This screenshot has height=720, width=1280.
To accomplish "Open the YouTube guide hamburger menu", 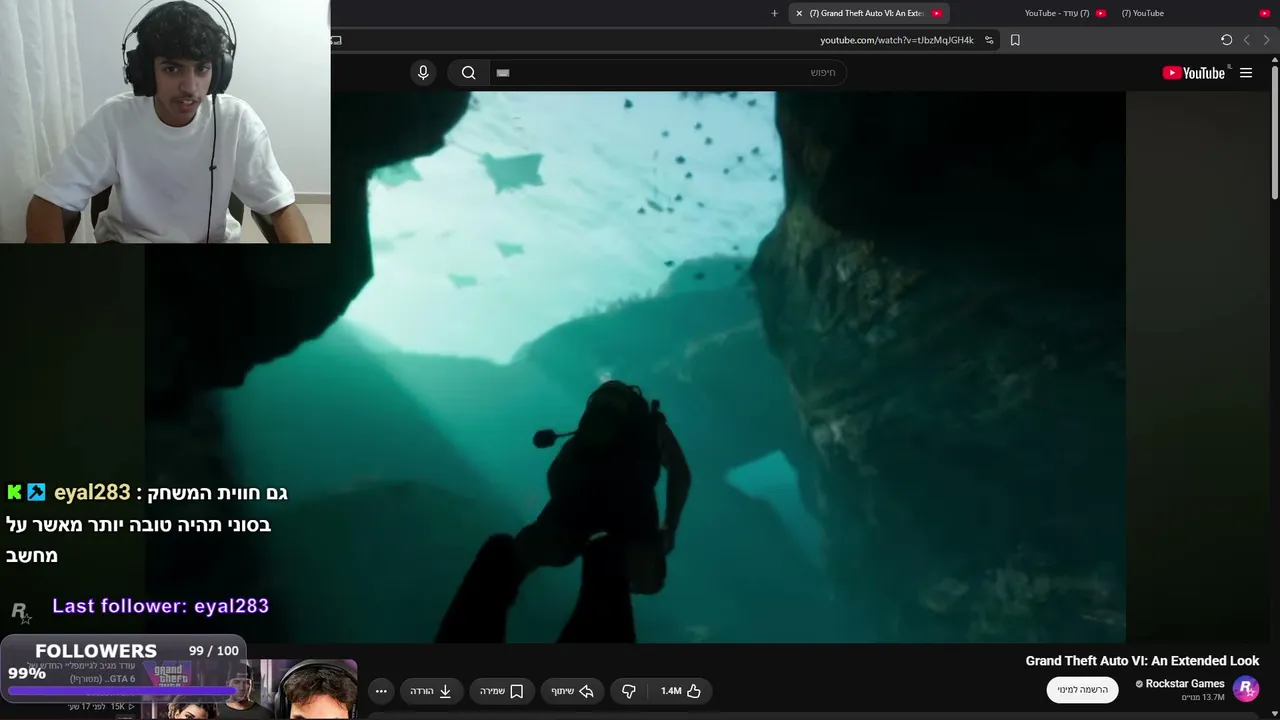I will click(1246, 73).
